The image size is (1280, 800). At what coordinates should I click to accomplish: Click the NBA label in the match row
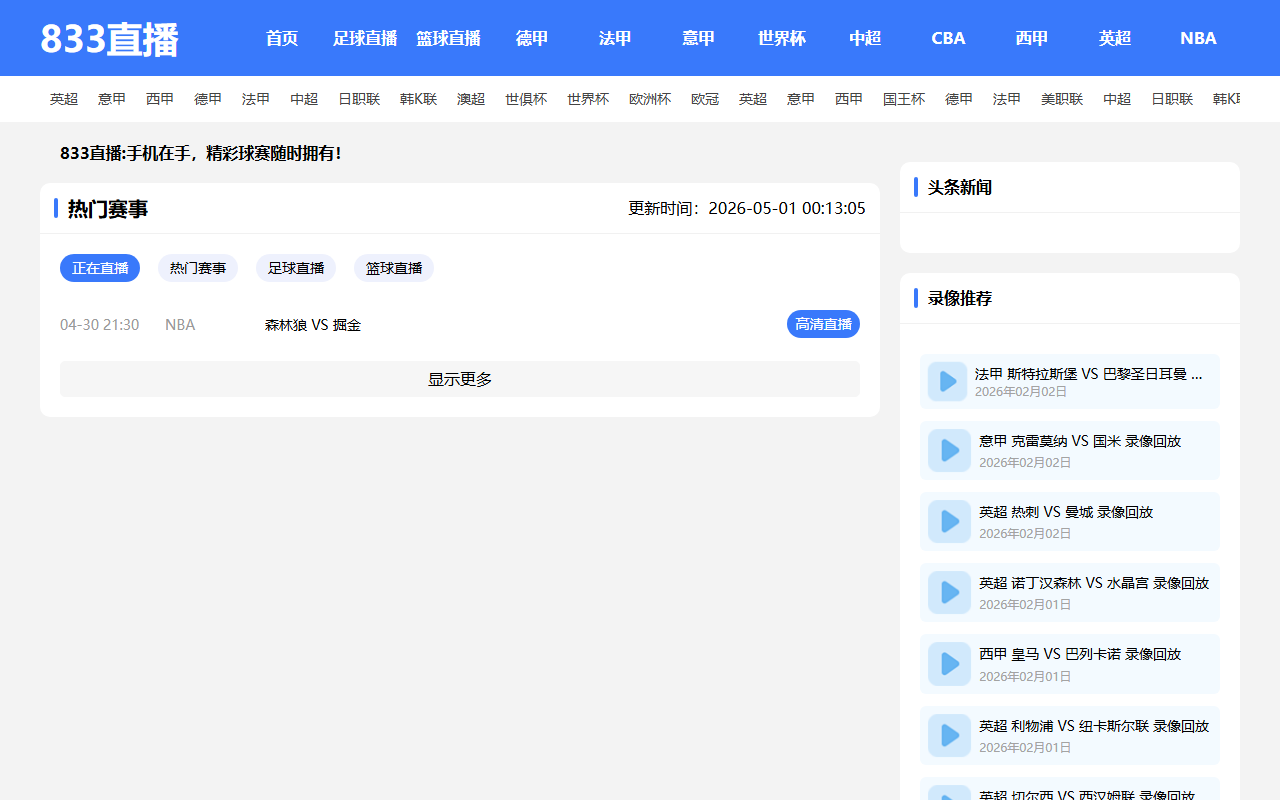(x=180, y=325)
